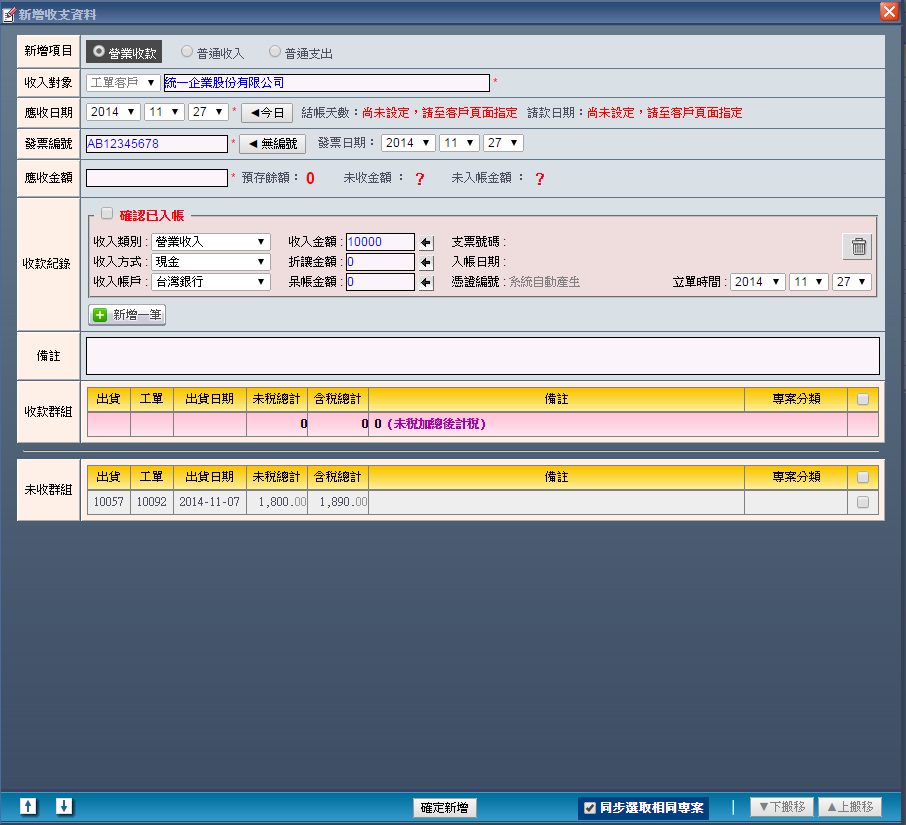Click the 無編號 button

click(x=272, y=143)
